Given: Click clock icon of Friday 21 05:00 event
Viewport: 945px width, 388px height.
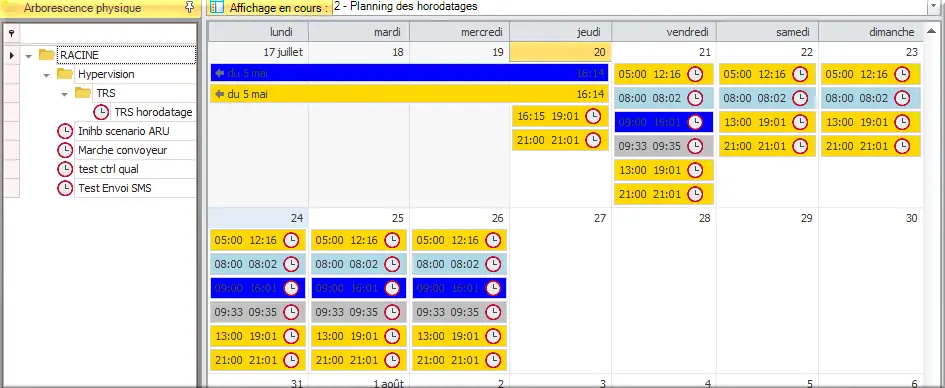Looking at the screenshot, I should (695, 74).
